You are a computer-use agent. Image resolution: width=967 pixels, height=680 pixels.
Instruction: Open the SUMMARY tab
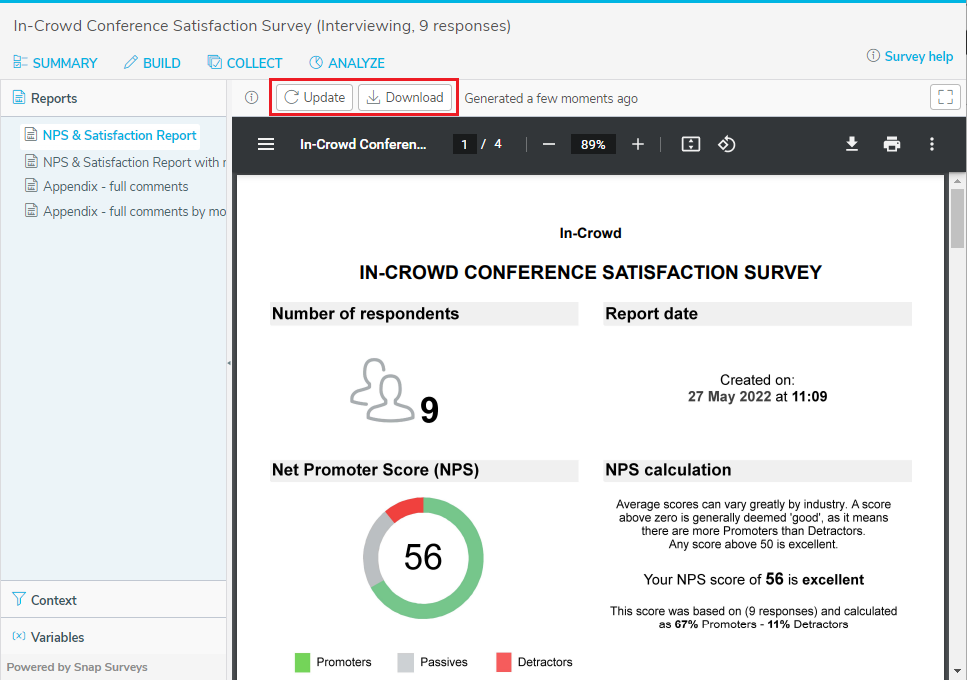click(55, 63)
